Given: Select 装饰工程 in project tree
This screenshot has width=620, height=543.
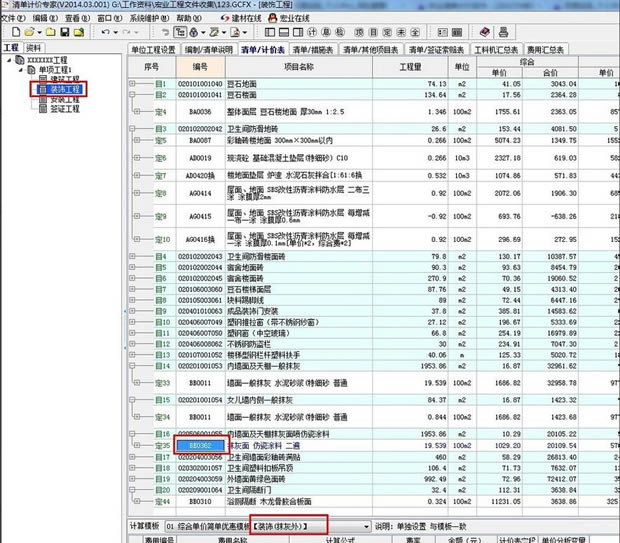Looking at the screenshot, I should click(x=61, y=89).
